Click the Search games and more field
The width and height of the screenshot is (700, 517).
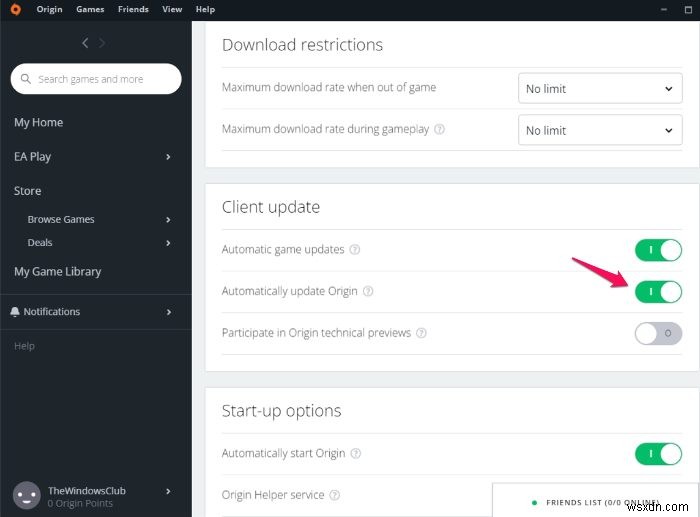point(96,79)
